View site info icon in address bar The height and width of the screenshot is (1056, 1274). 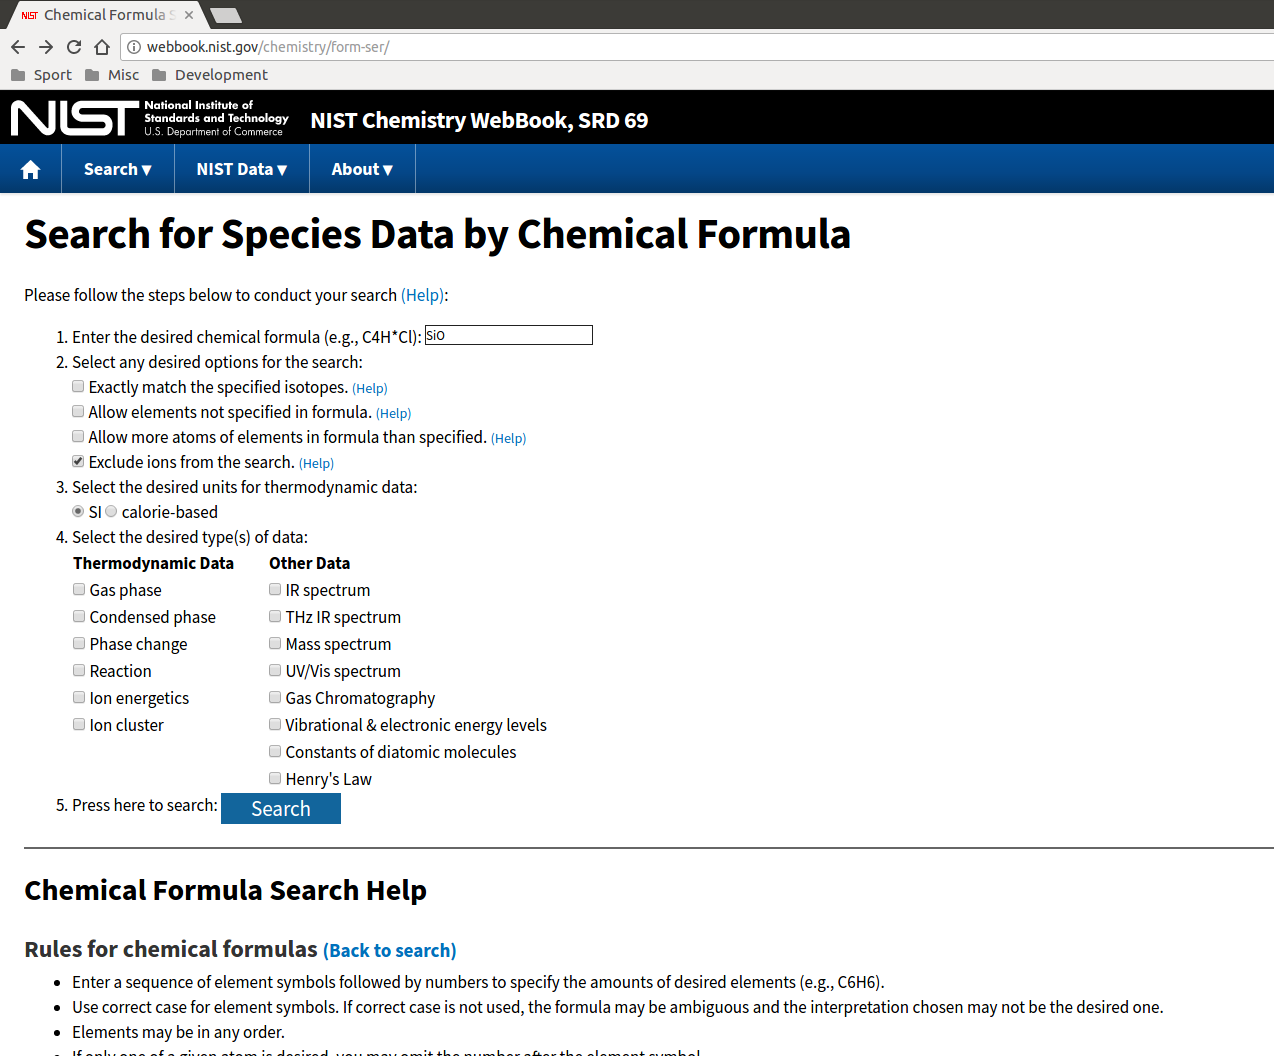(x=134, y=47)
